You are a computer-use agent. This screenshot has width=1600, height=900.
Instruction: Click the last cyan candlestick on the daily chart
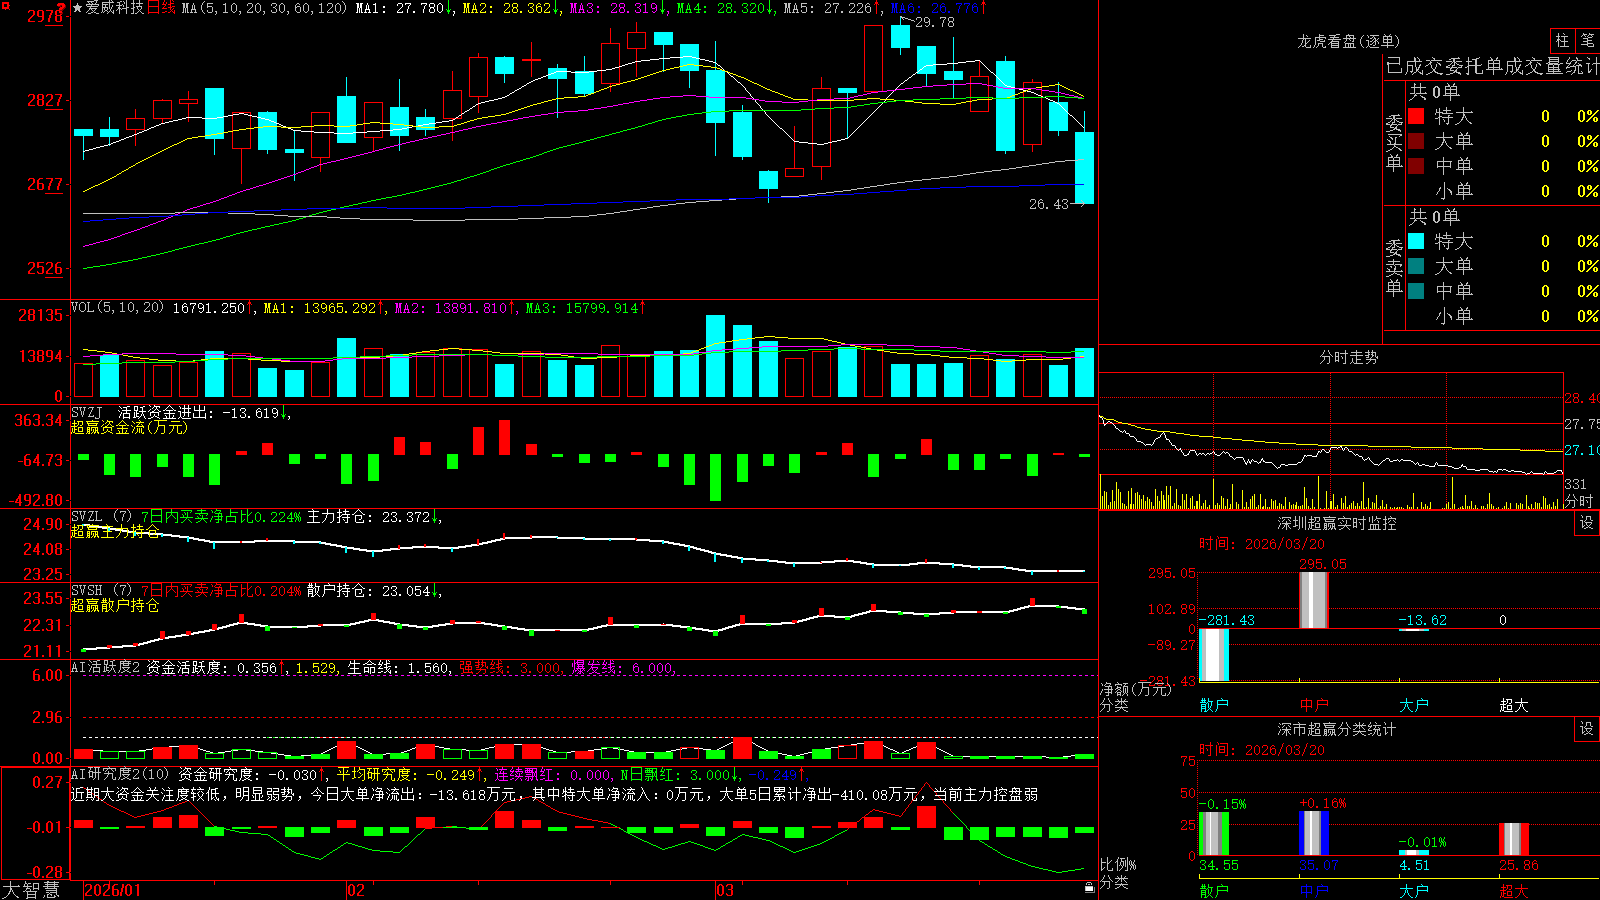1084,167
